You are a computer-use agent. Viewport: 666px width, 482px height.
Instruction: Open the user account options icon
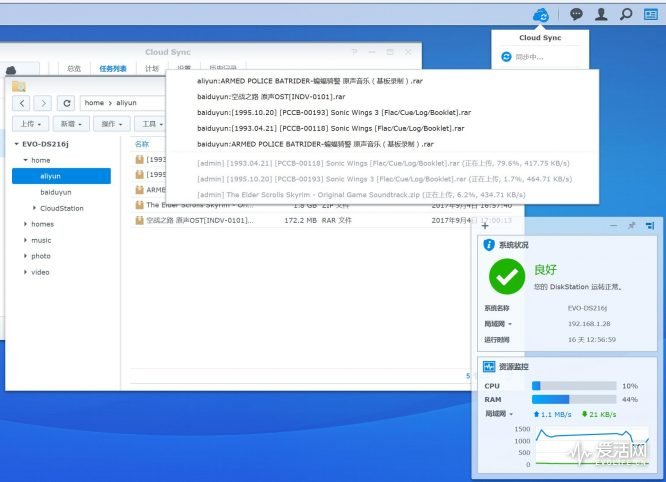coord(601,14)
